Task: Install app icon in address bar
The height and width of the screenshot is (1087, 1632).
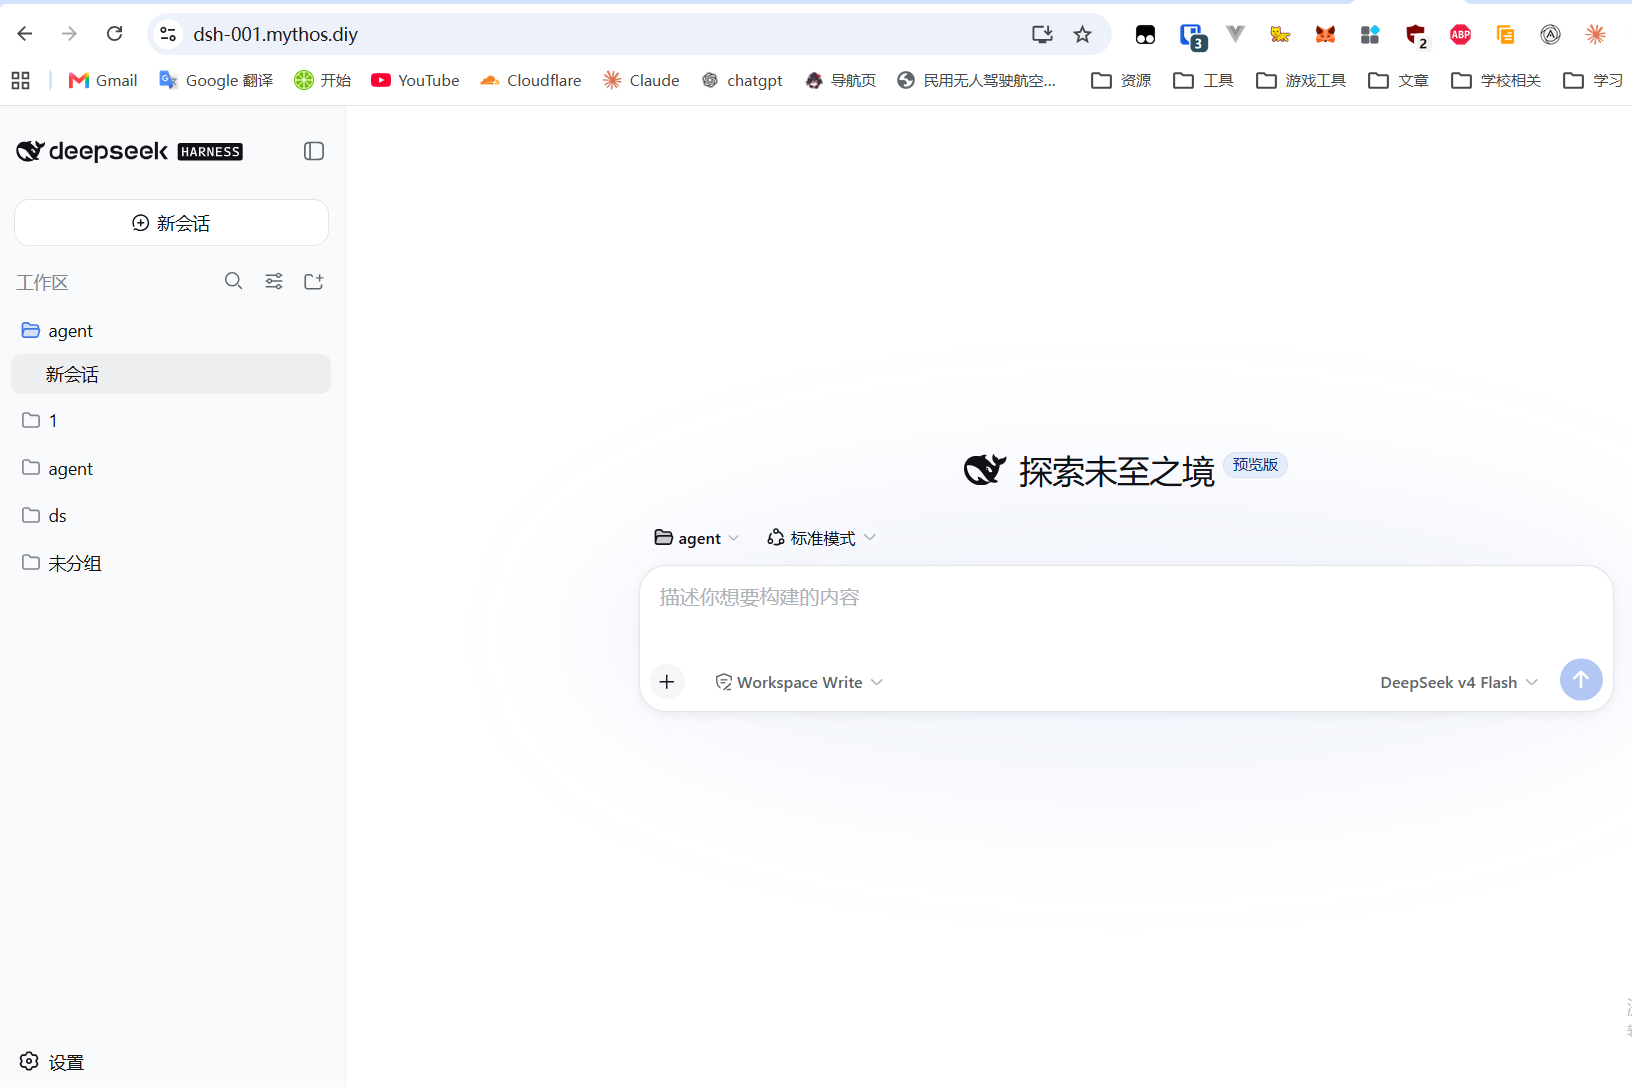Action: [x=1042, y=34]
